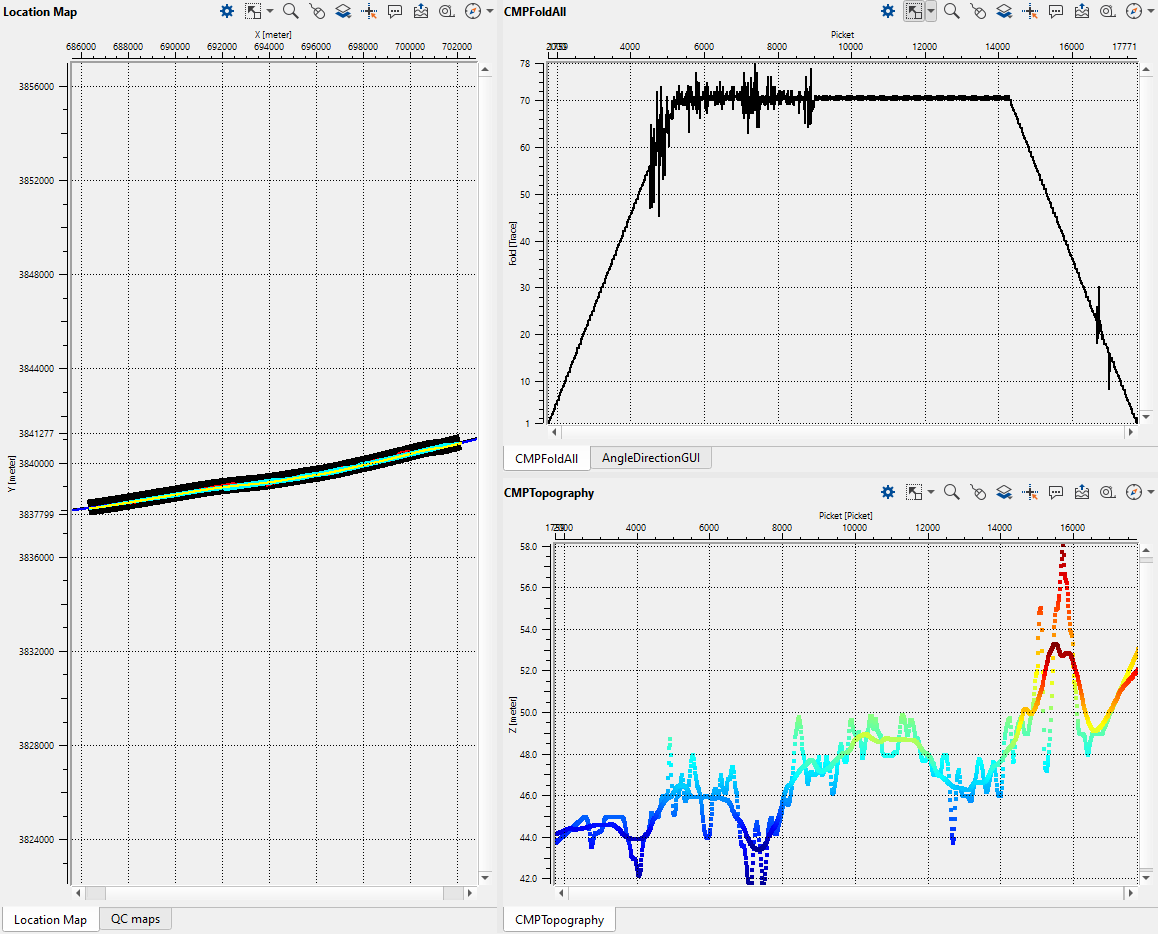Image resolution: width=1158 pixels, height=934 pixels.
Task: Toggle the fit-to-window selection button in CMPFoldAll
Action: click(913, 12)
